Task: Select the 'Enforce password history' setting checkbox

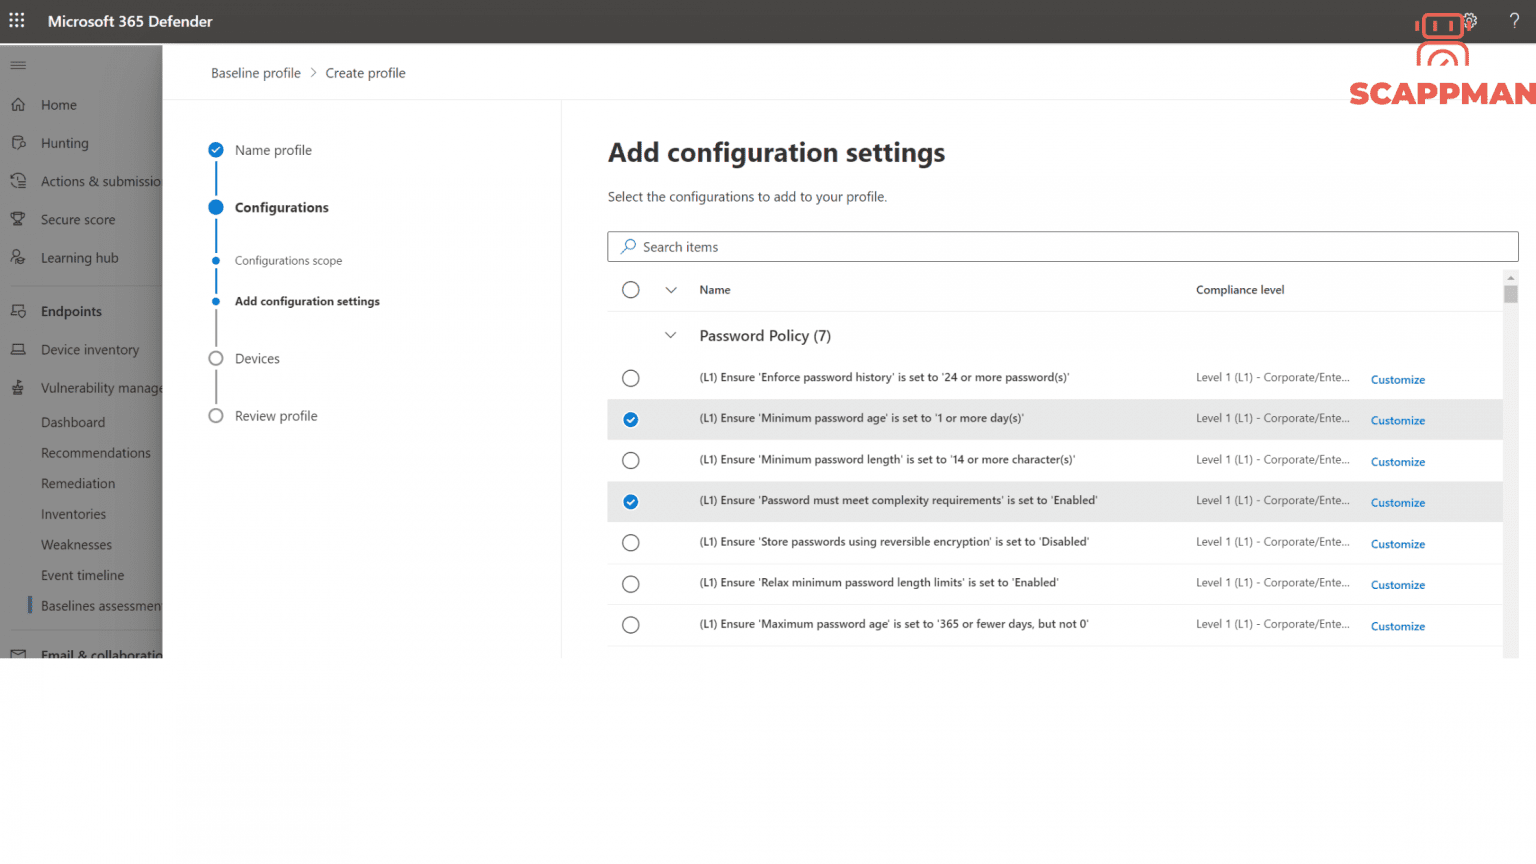Action: point(630,378)
